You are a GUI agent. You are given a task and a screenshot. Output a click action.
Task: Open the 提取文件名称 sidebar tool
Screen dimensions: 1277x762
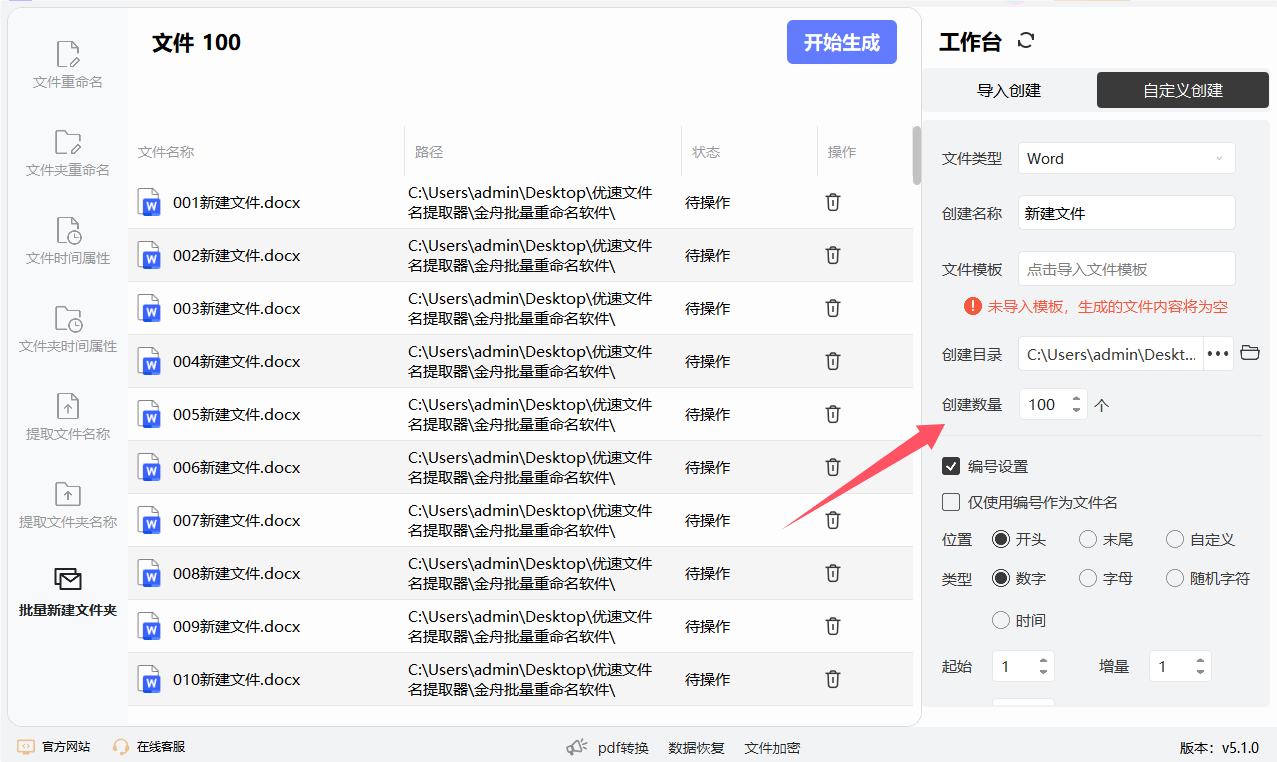coord(68,417)
